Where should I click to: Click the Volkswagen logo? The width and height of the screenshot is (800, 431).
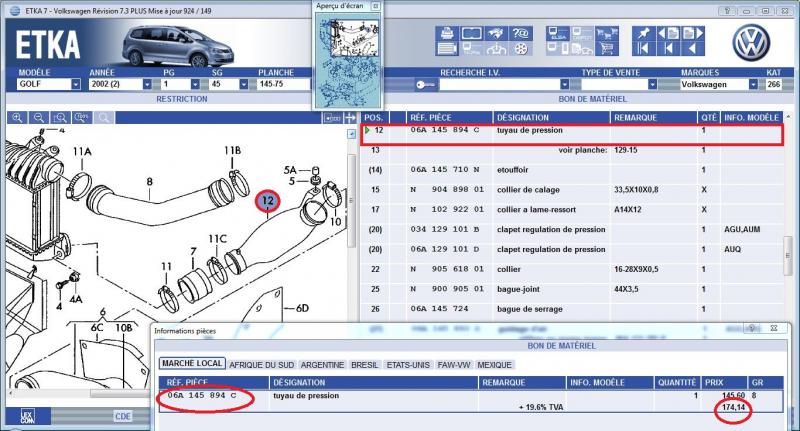click(x=751, y=43)
